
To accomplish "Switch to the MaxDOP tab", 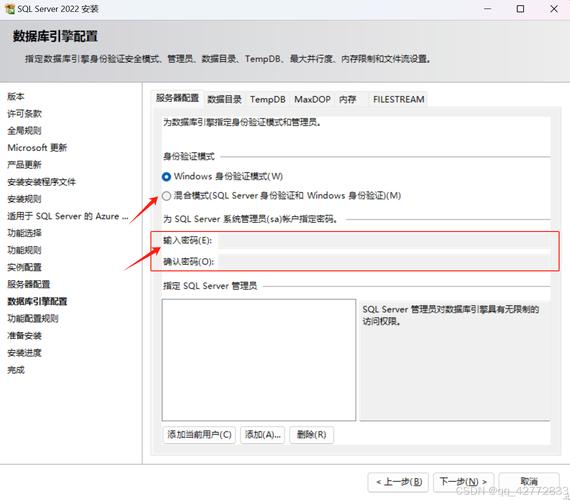I will pos(312,99).
